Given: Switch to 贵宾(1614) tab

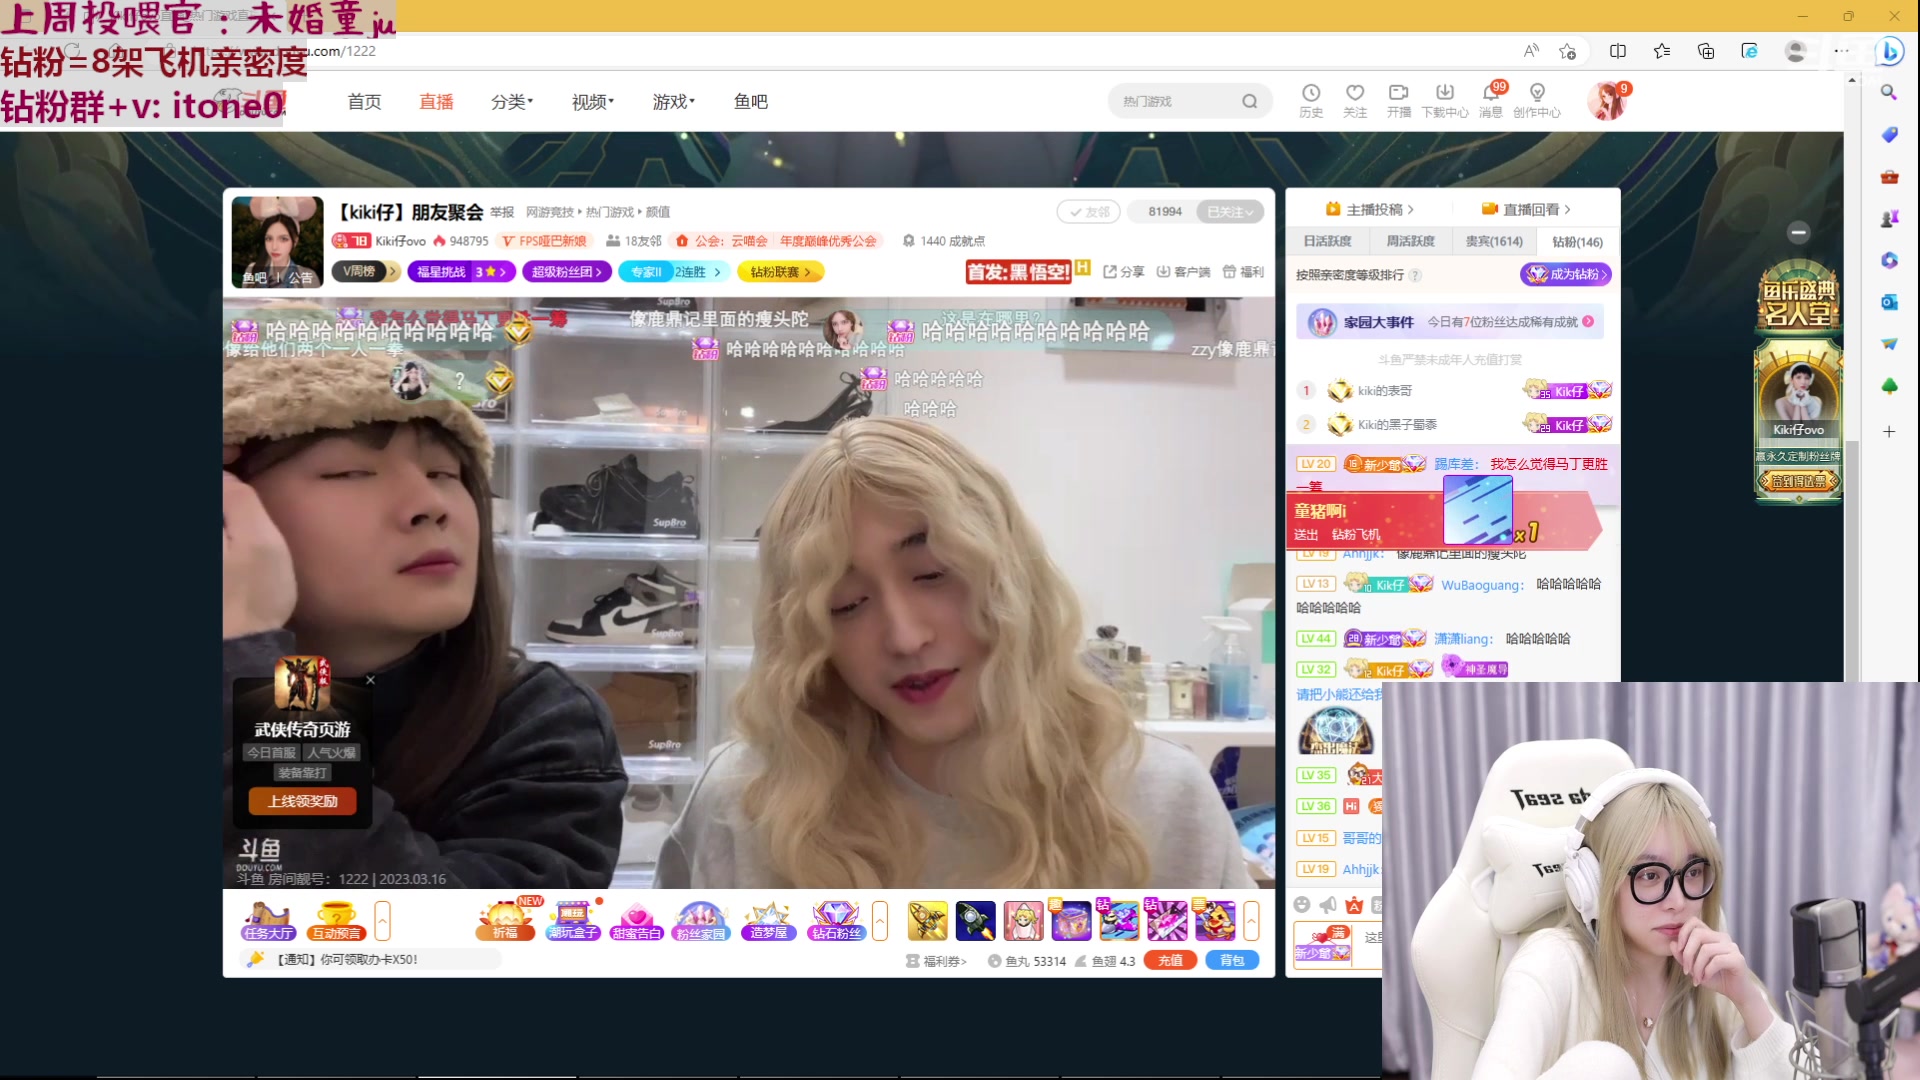Looking at the screenshot, I should click(1494, 241).
